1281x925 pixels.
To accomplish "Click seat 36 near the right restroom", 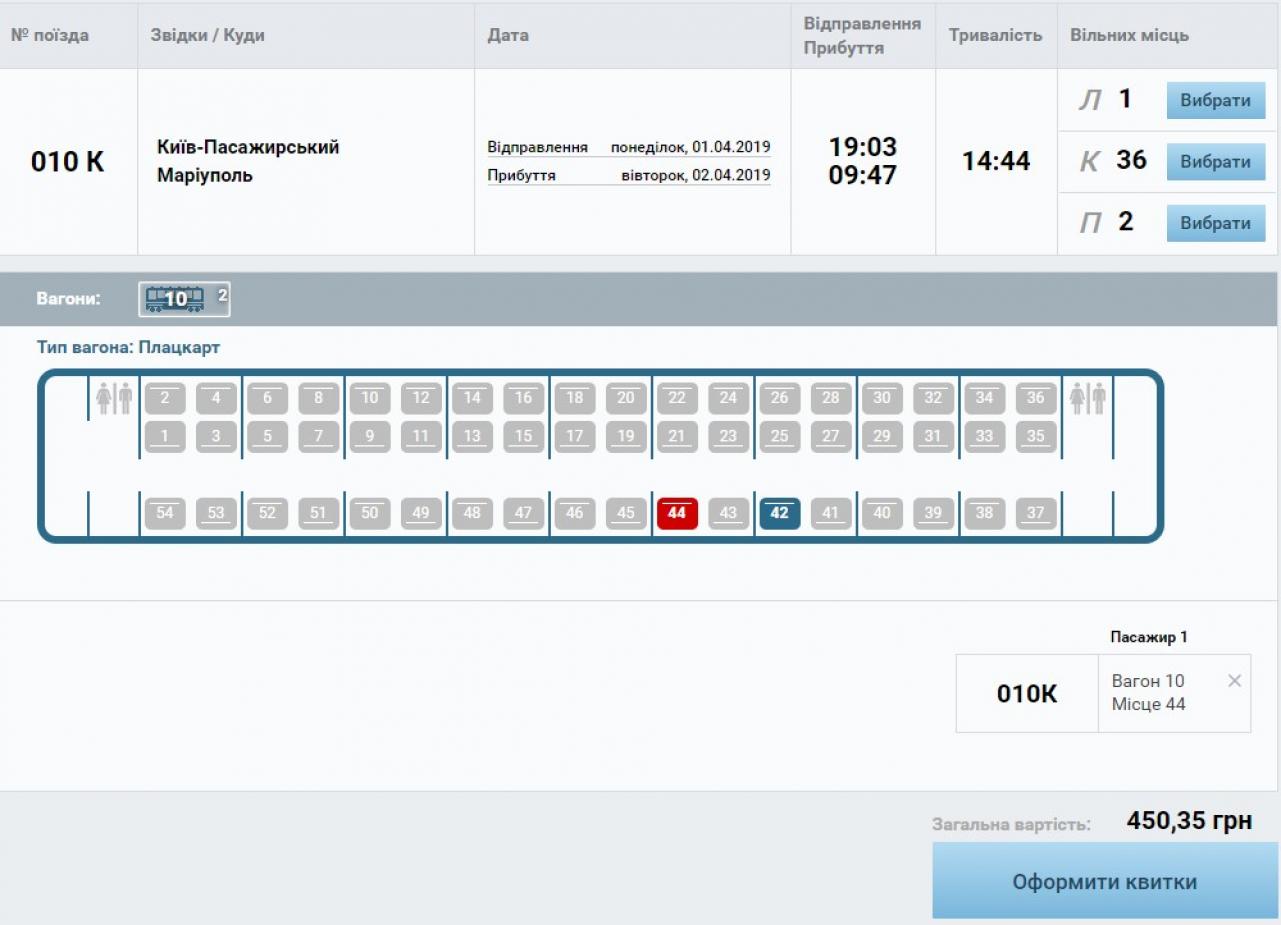I will (1036, 398).
